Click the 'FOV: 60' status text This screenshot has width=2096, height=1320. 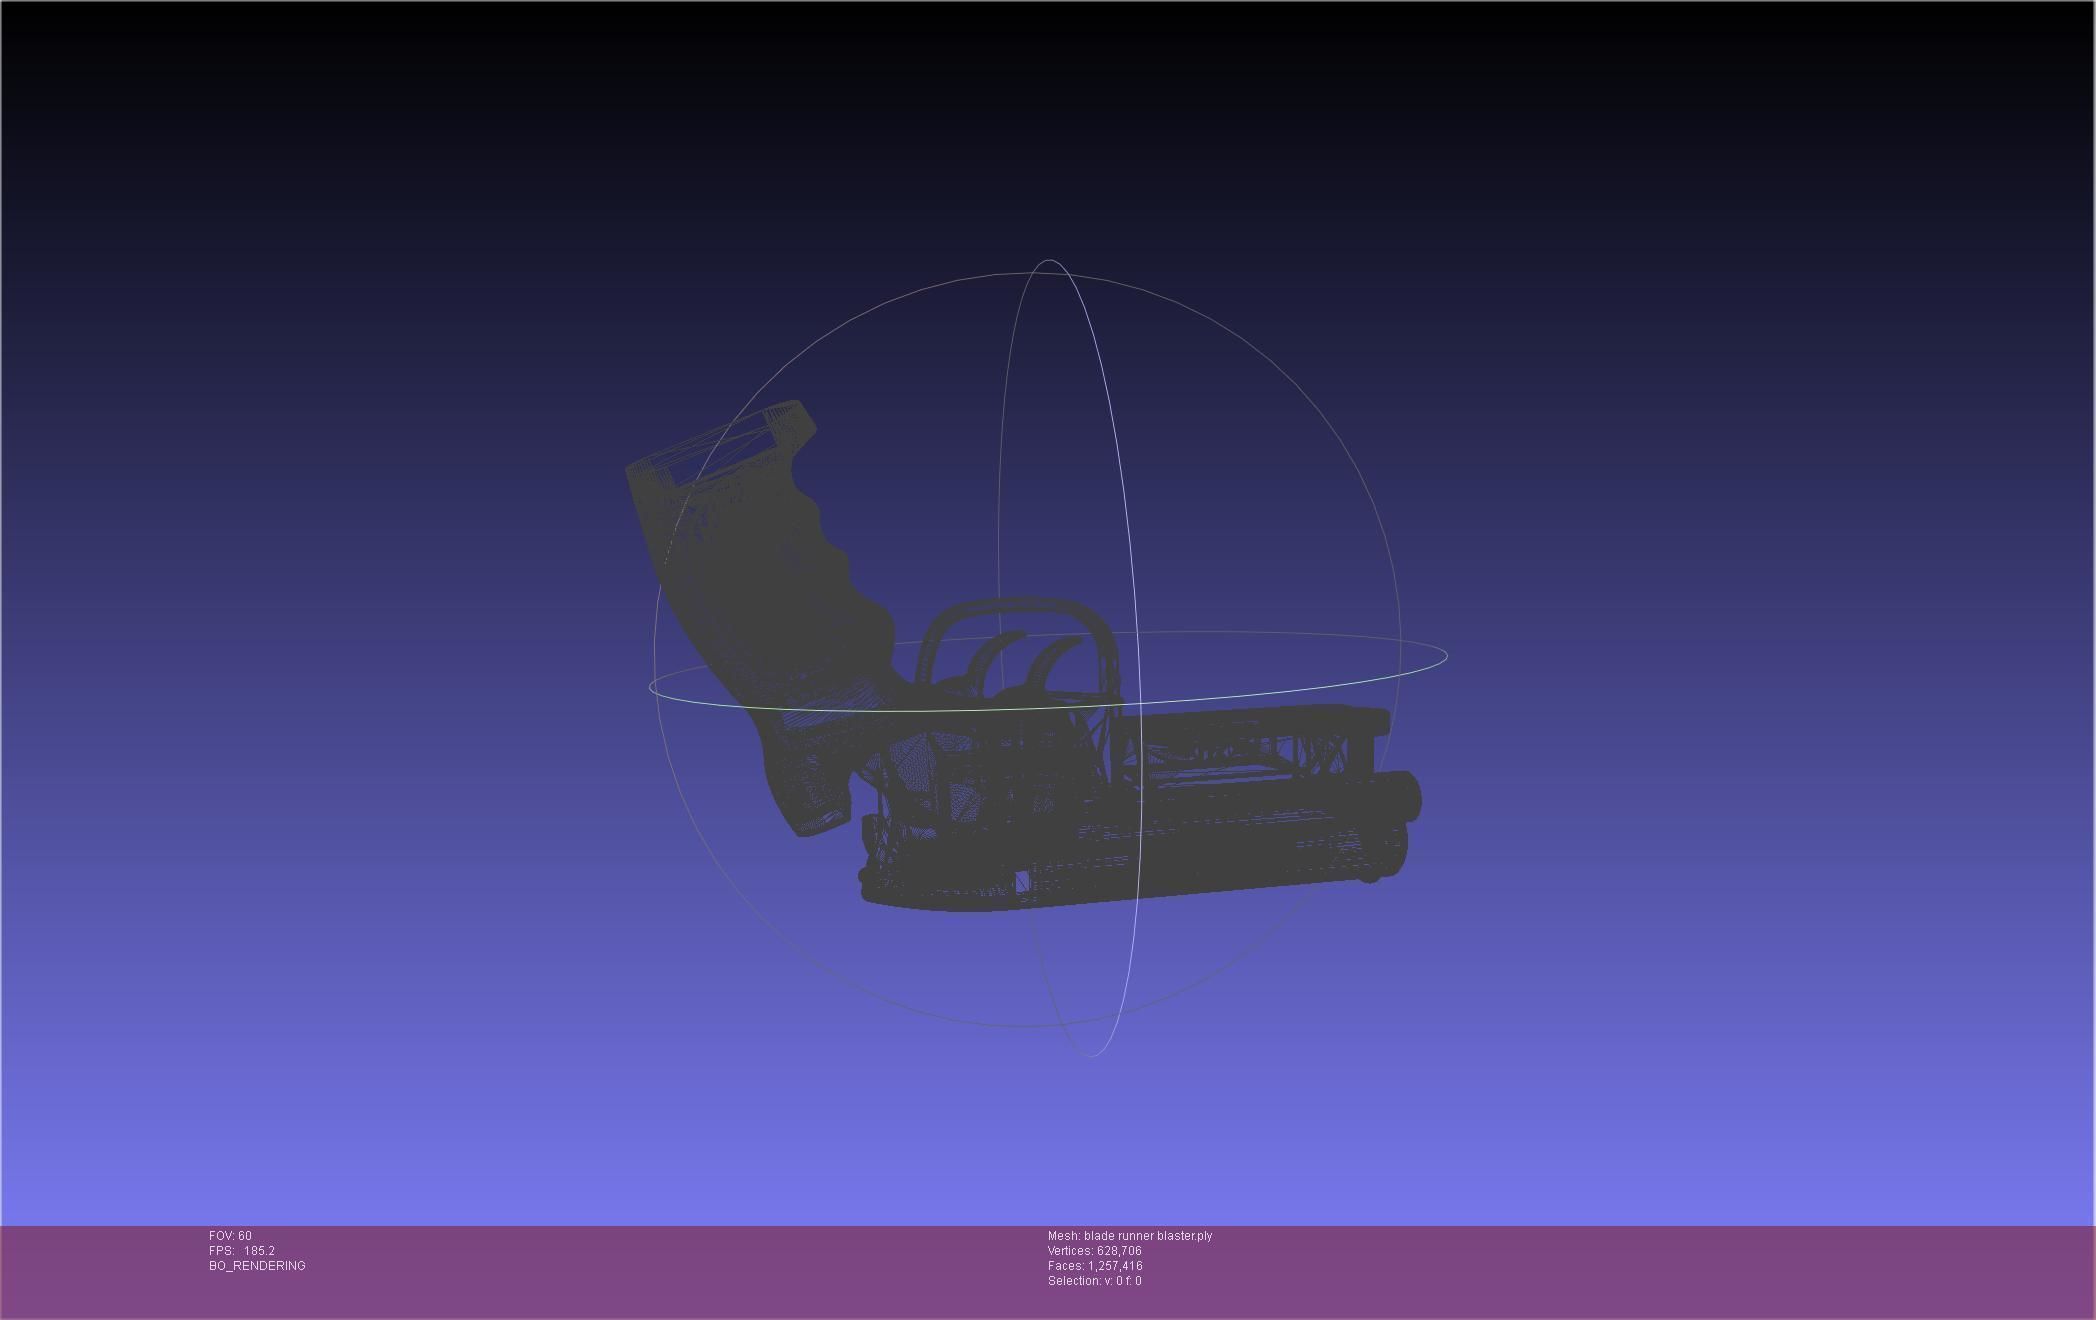tap(230, 1236)
